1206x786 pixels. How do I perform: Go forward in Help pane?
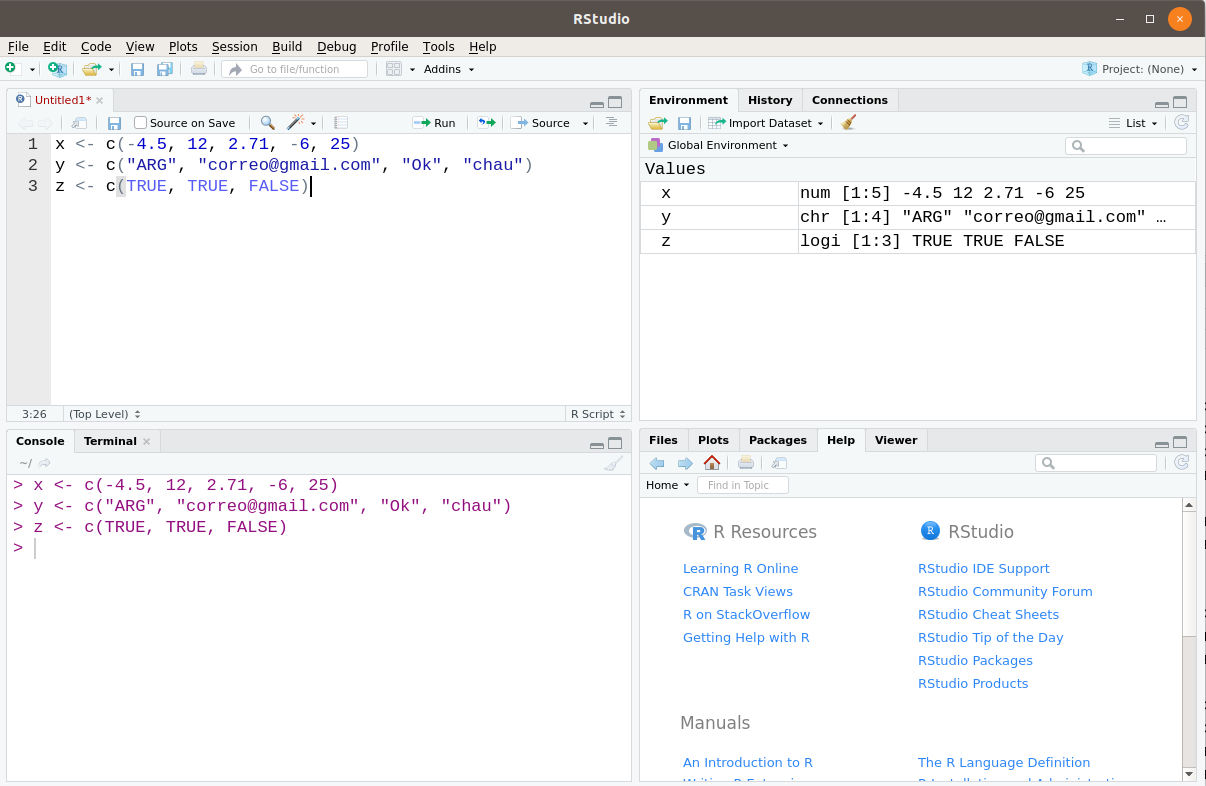(685, 463)
